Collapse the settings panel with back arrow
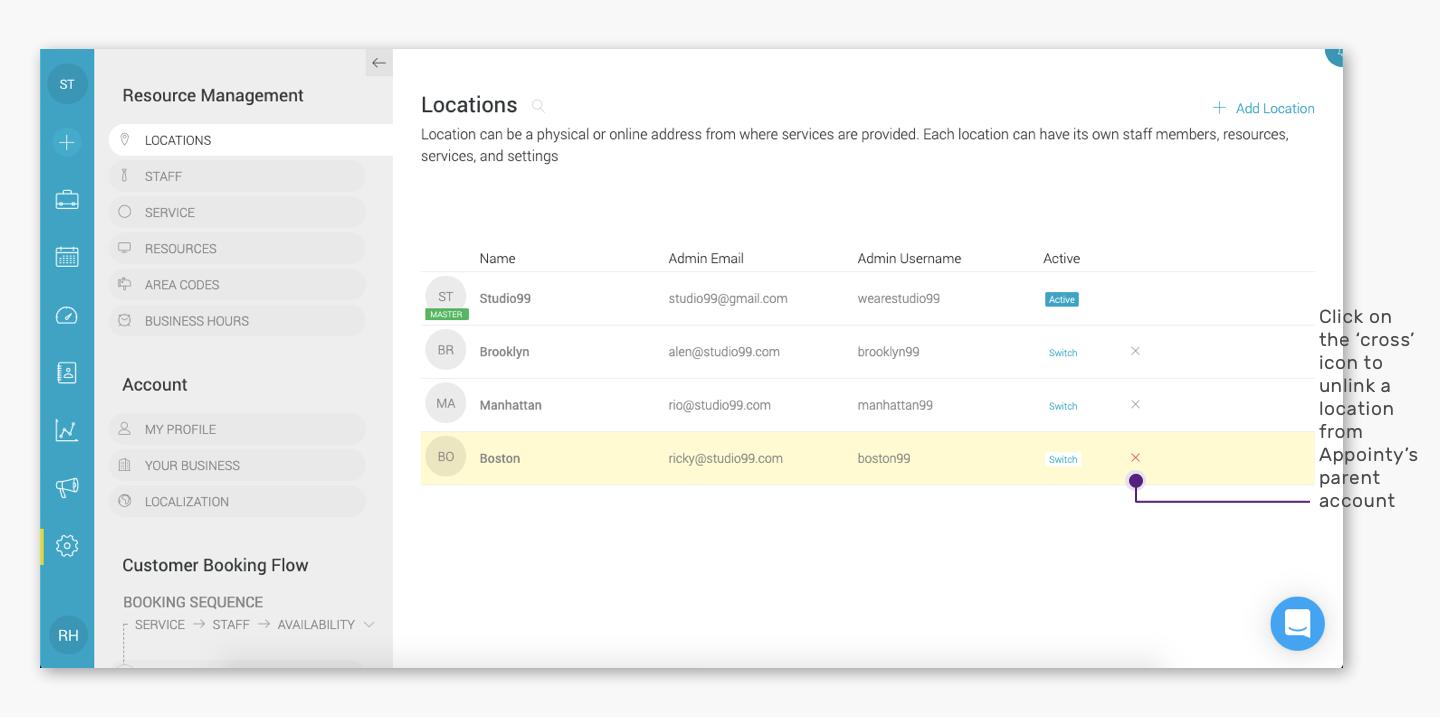 pyautogui.click(x=379, y=63)
